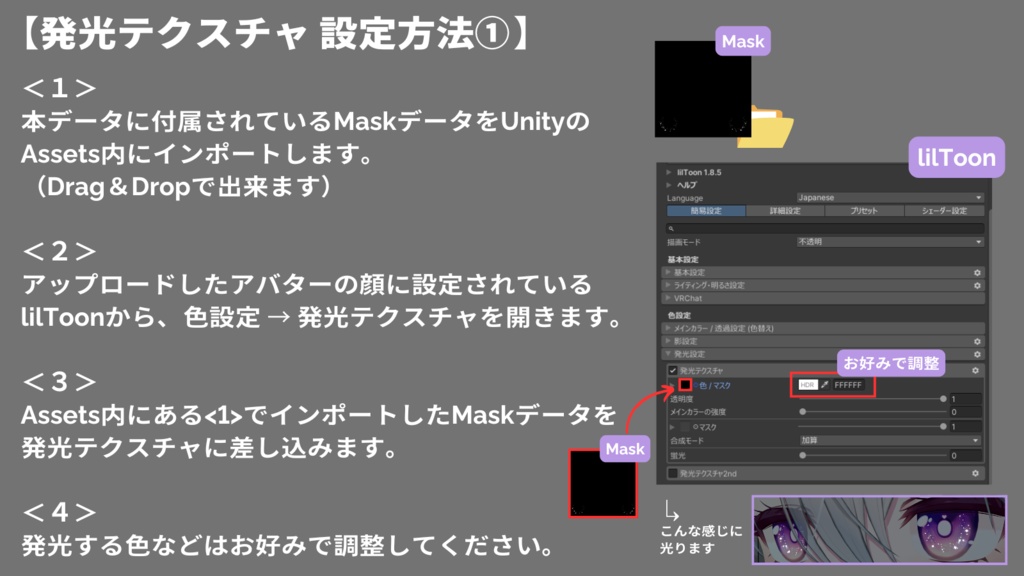This screenshot has height=576, width=1024.
Task: Open the 合成モード dropdown showing 加算
Action: tap(890, 440)
